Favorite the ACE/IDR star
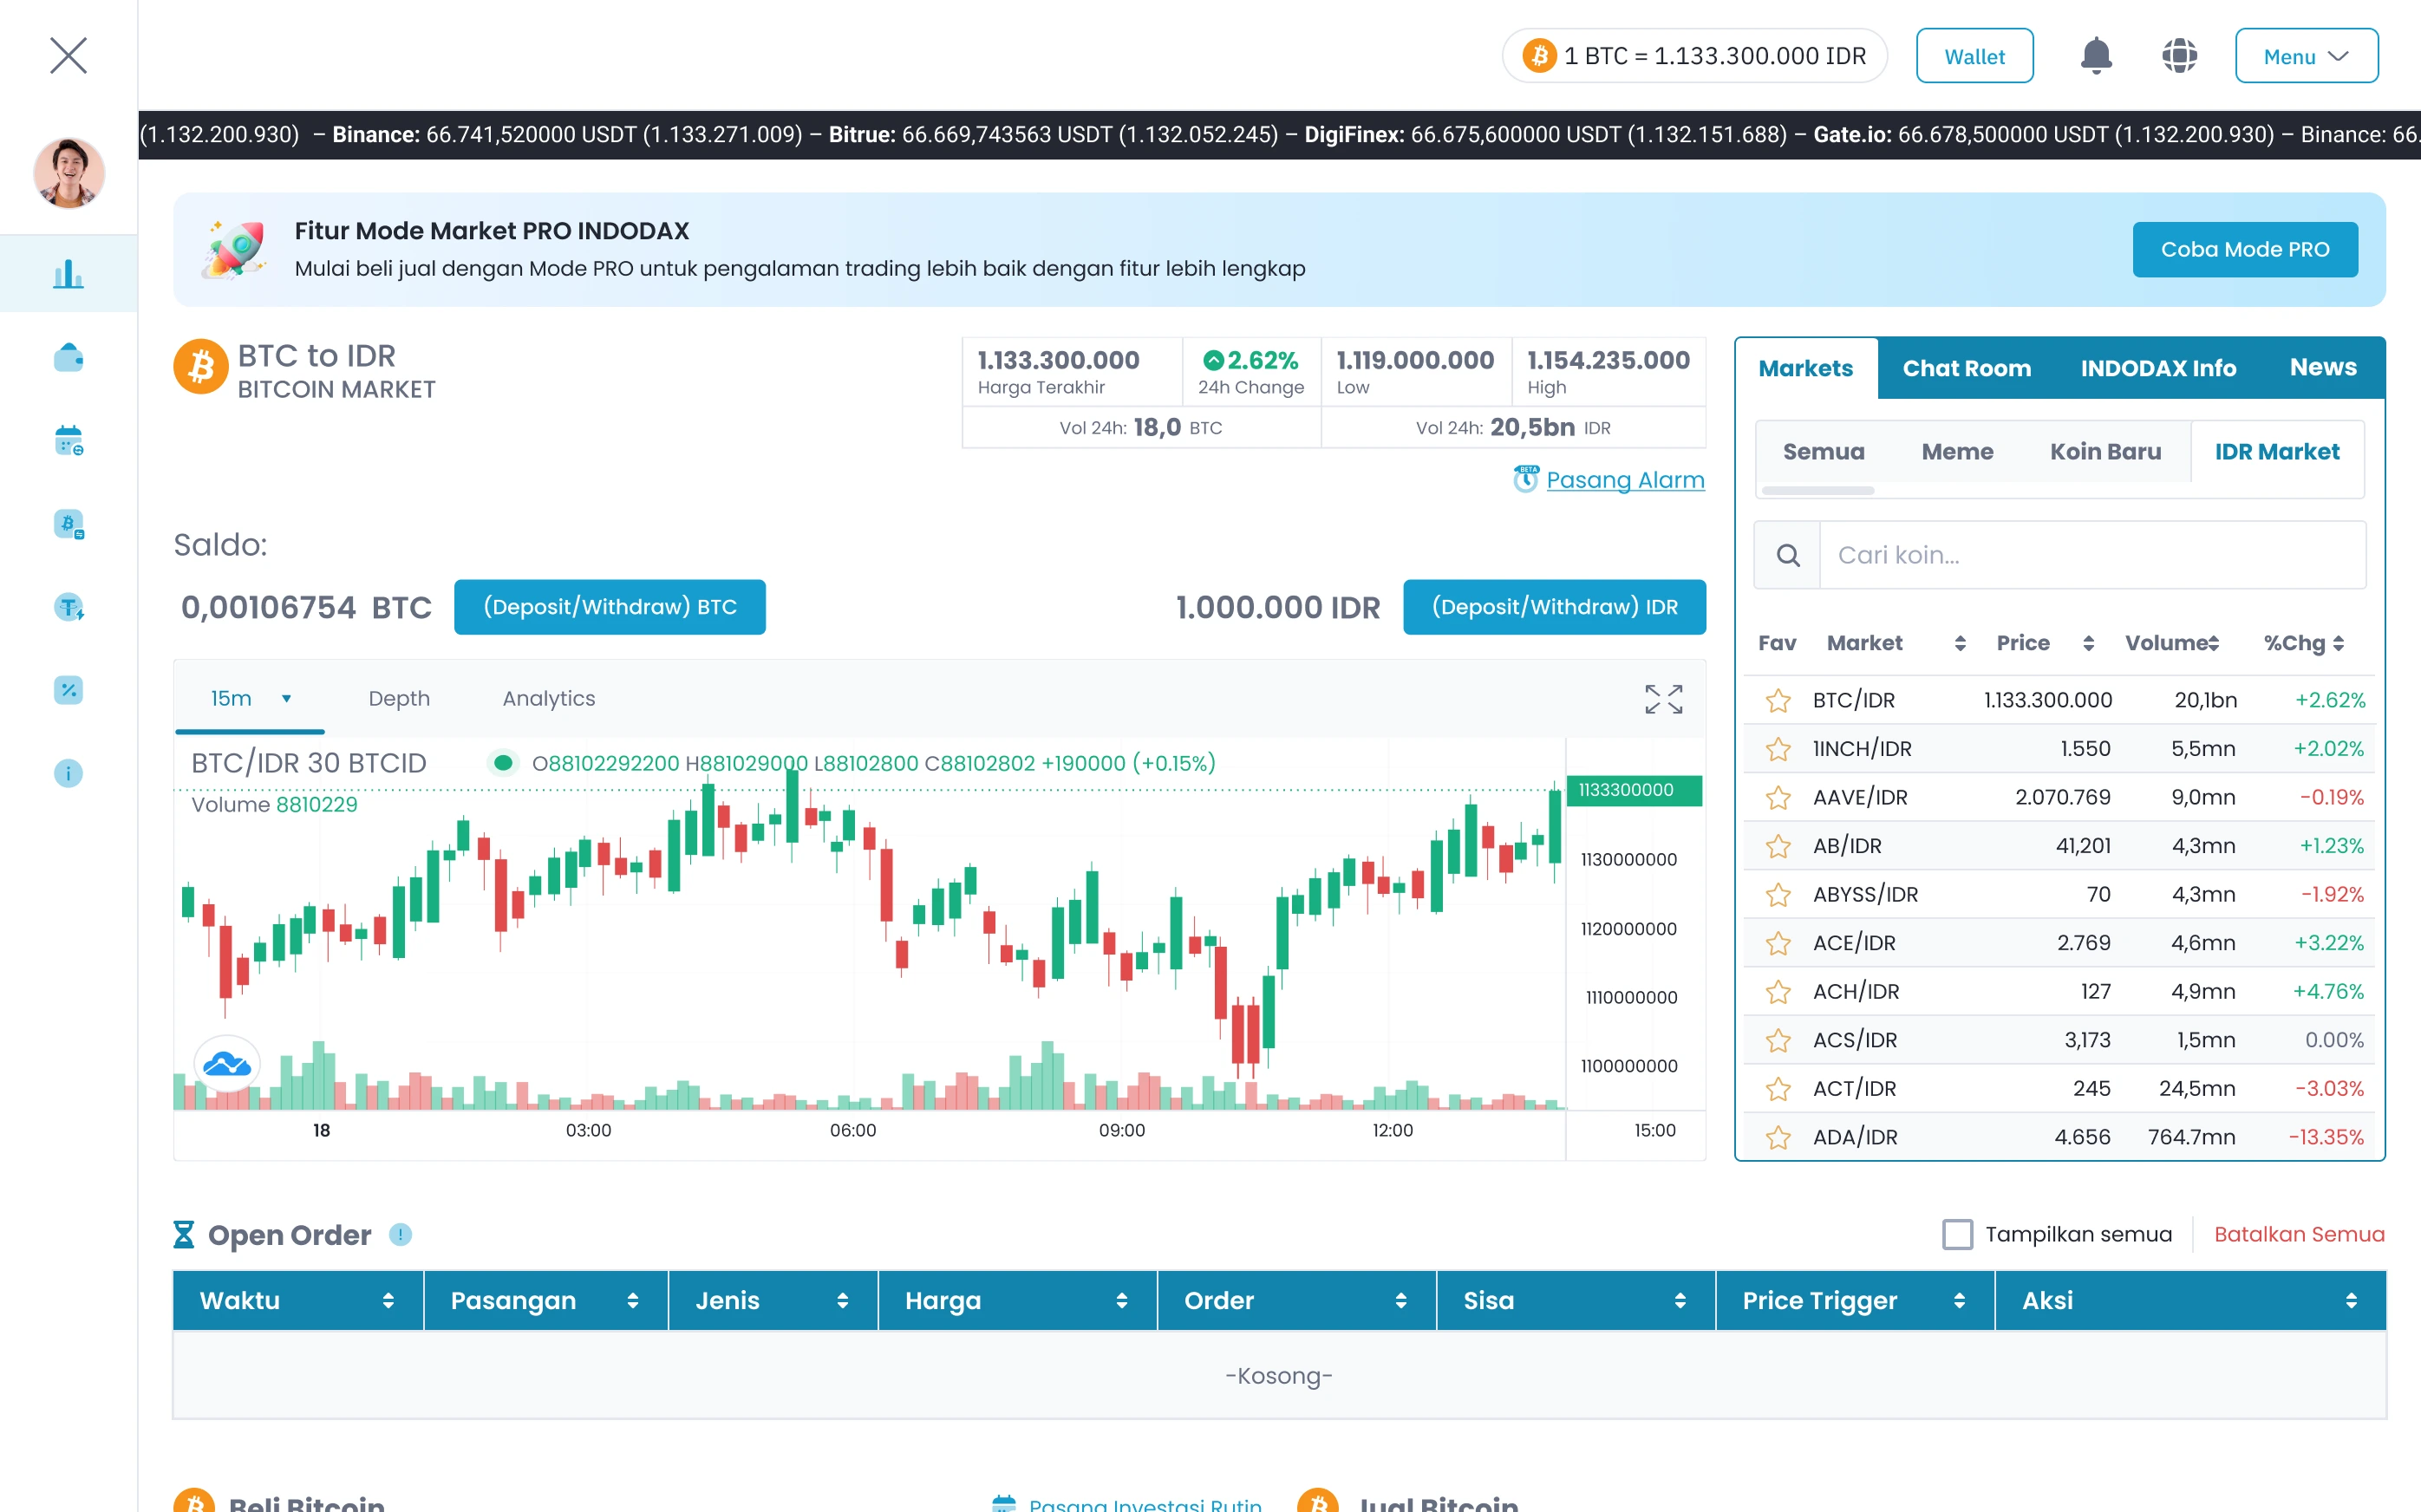 pos(1777,943)
